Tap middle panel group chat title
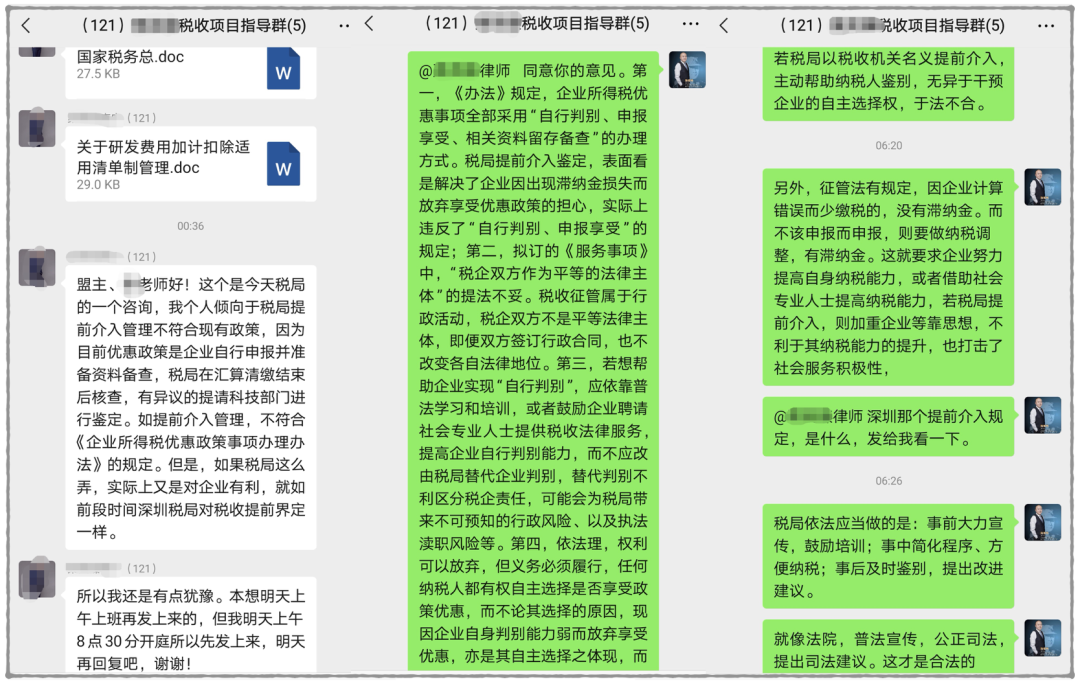The image size is (1080, 684). tap(535, 24)
